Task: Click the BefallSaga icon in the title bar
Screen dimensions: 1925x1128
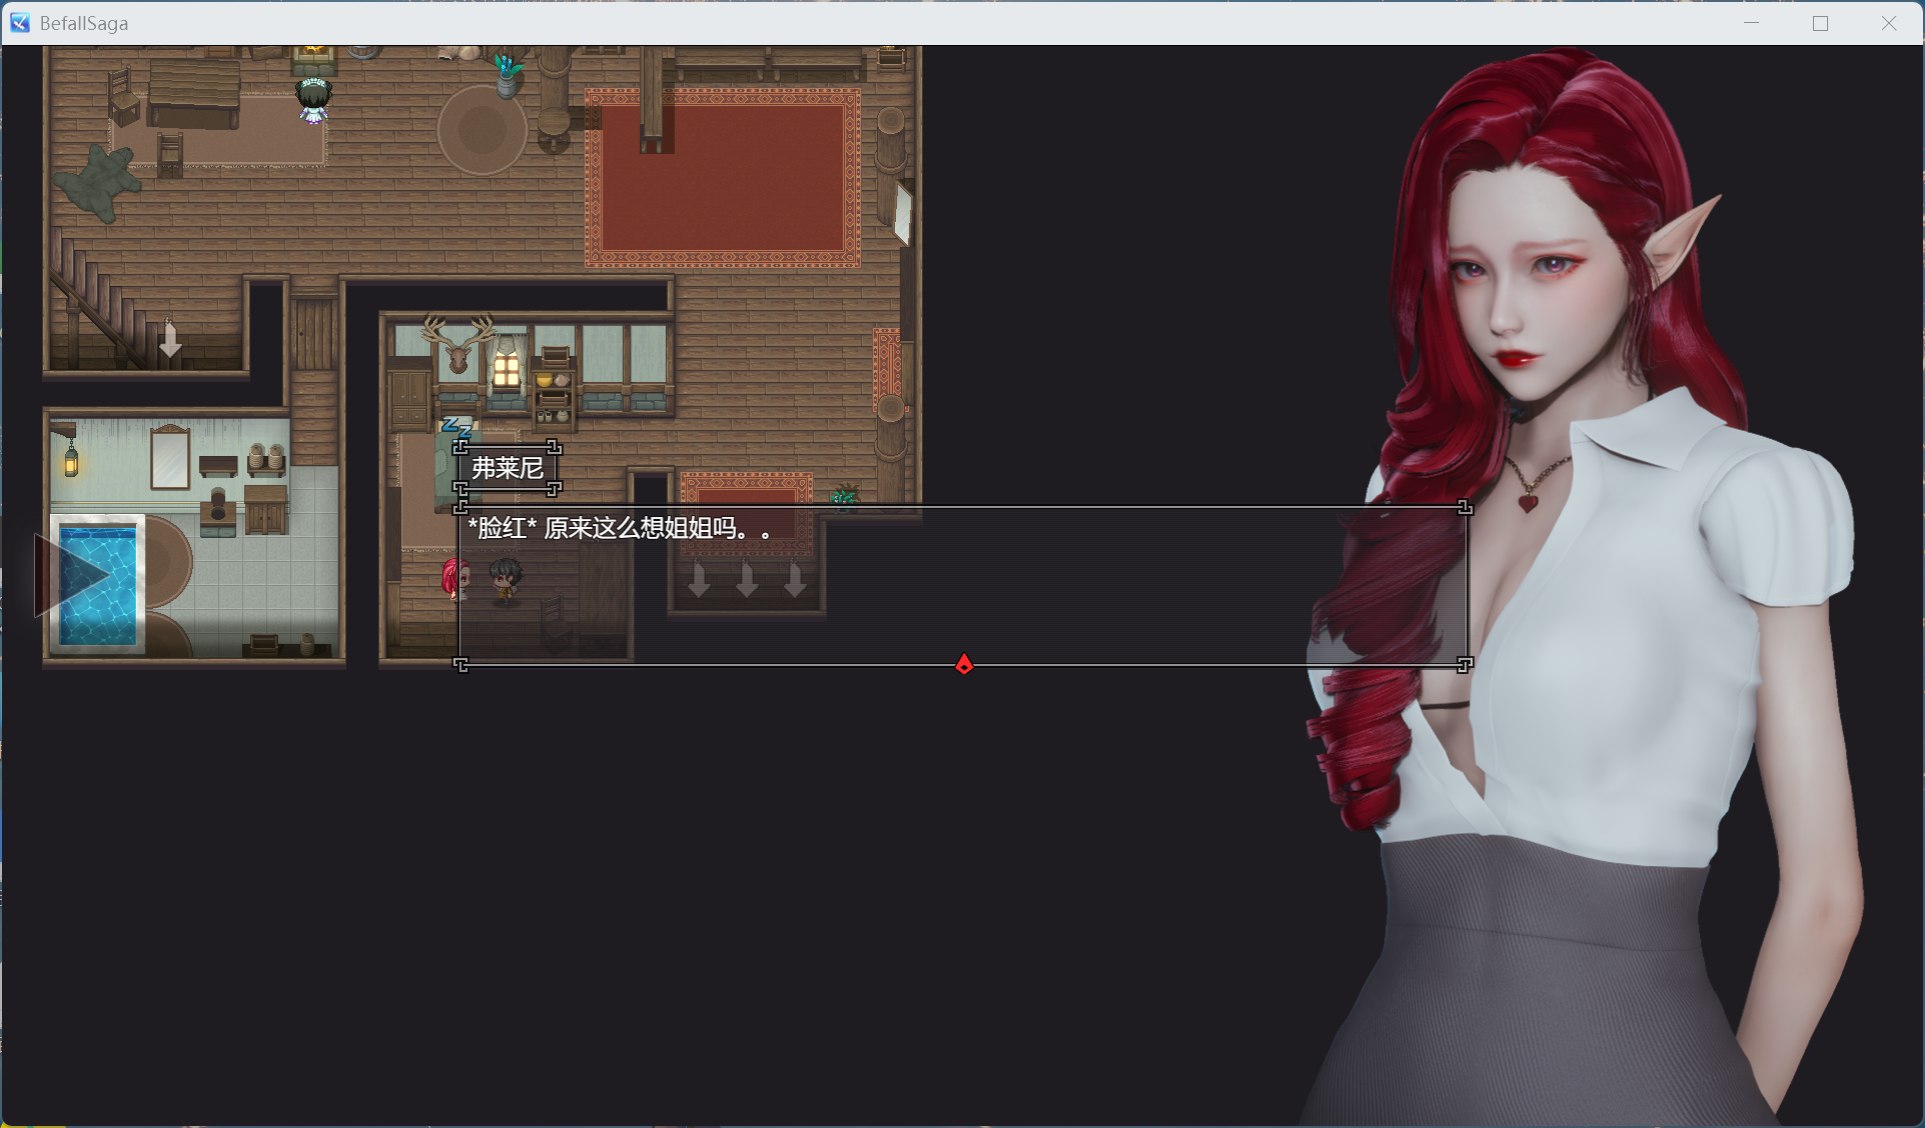Action: [x=18, y=22]
